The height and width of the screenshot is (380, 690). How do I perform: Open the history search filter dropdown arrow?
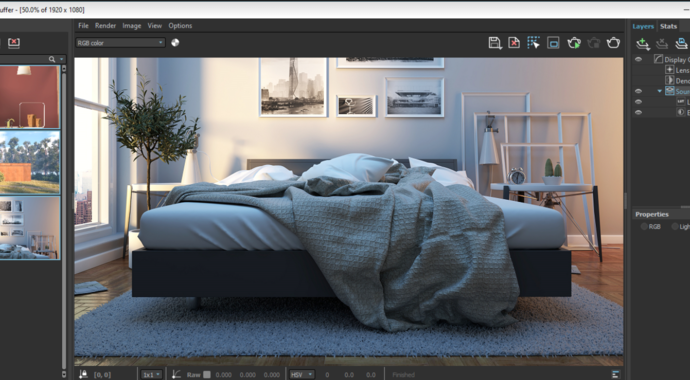click(x=61, y=59)
